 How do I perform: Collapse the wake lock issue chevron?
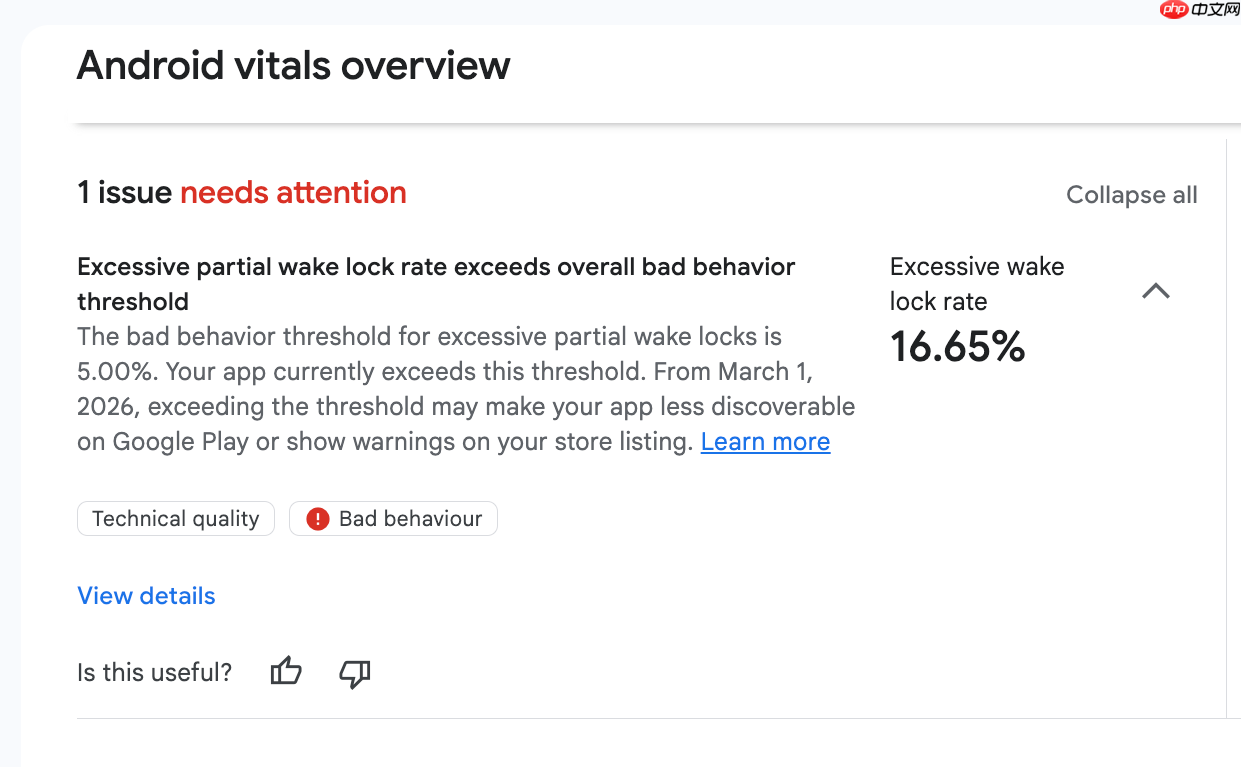click(1156, 291)
